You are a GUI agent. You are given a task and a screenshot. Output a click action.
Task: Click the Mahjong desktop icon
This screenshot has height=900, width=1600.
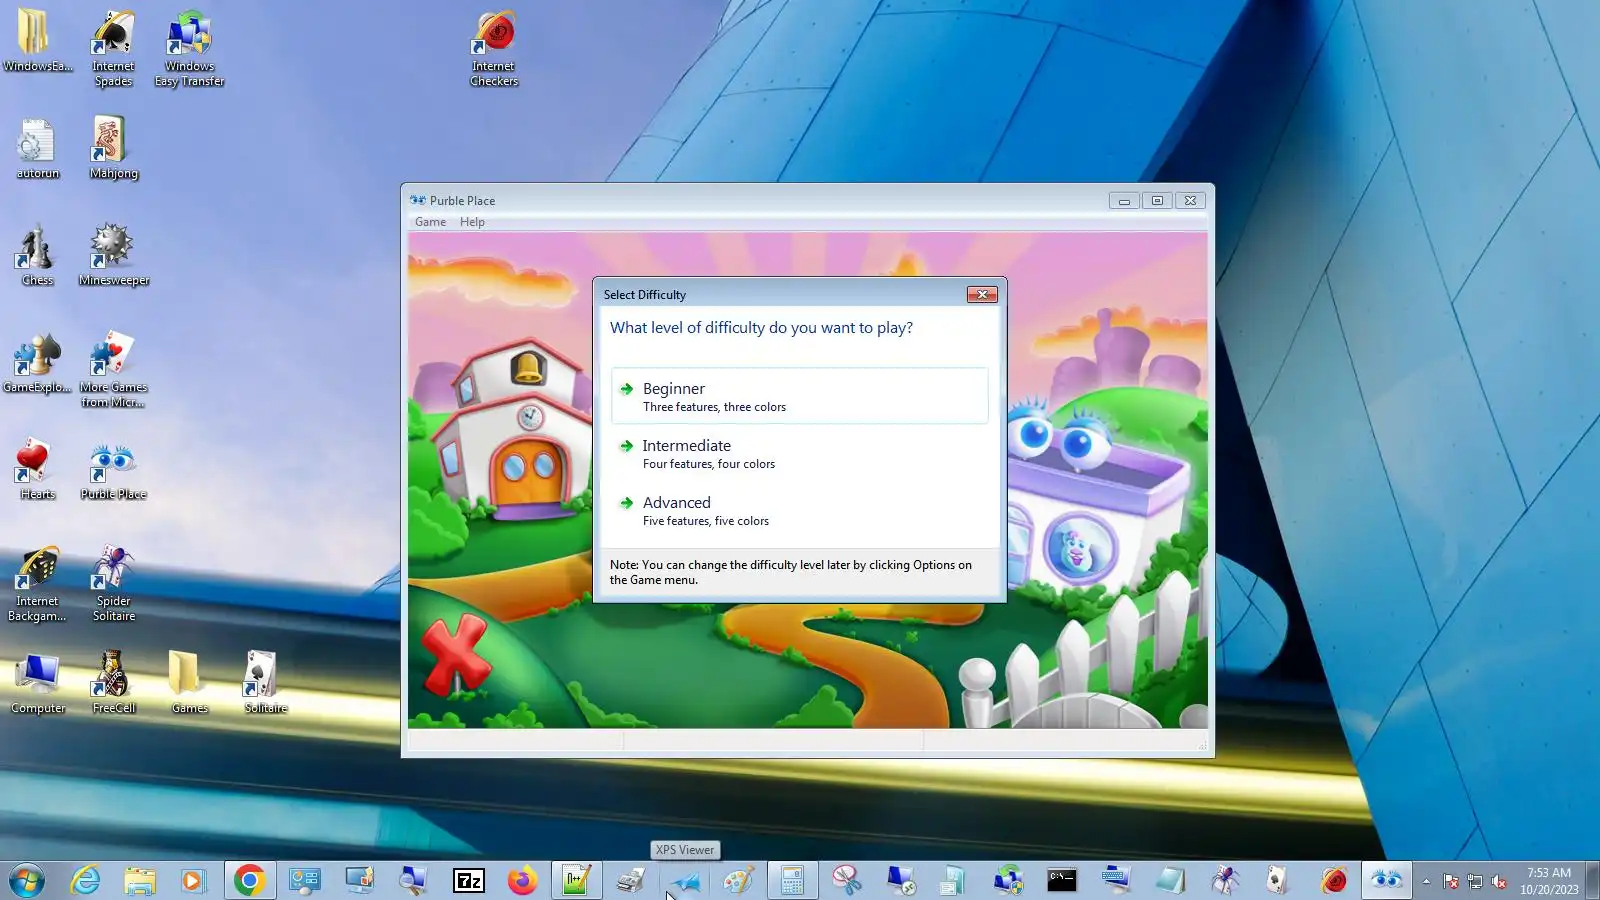[113, 148]
